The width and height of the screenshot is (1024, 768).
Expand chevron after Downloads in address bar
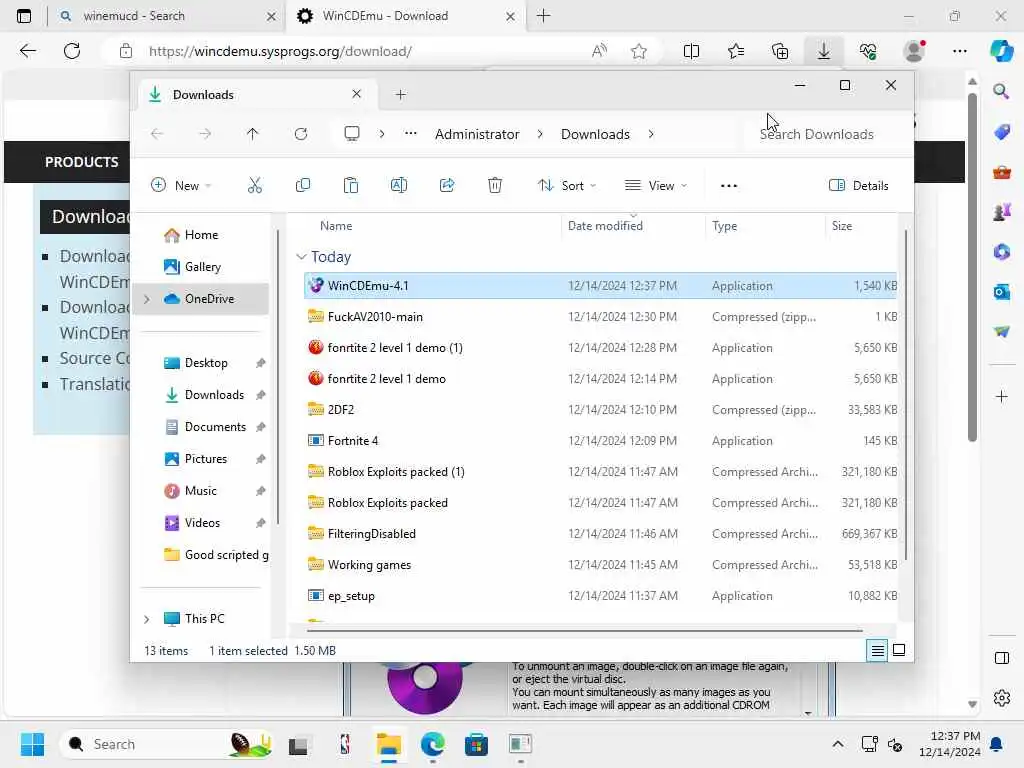click(x=651, y=134)
